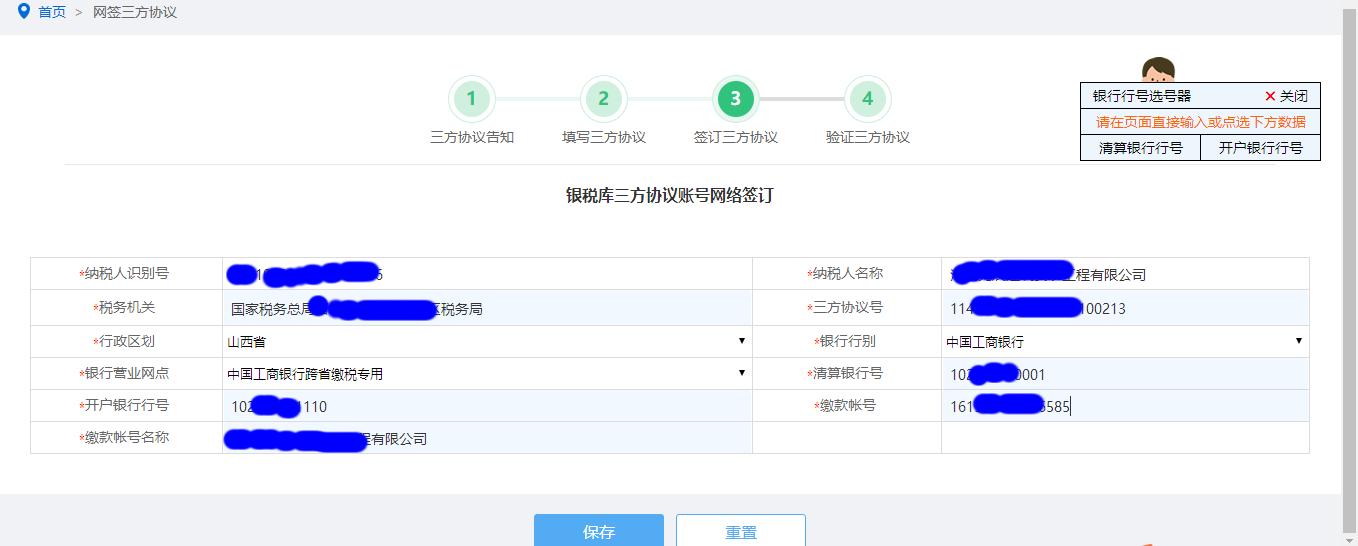Viewport: 1358px width, 546px height.
Task: Open the 银行营业网点 dropdown
Action: click(x=487, y=373)
